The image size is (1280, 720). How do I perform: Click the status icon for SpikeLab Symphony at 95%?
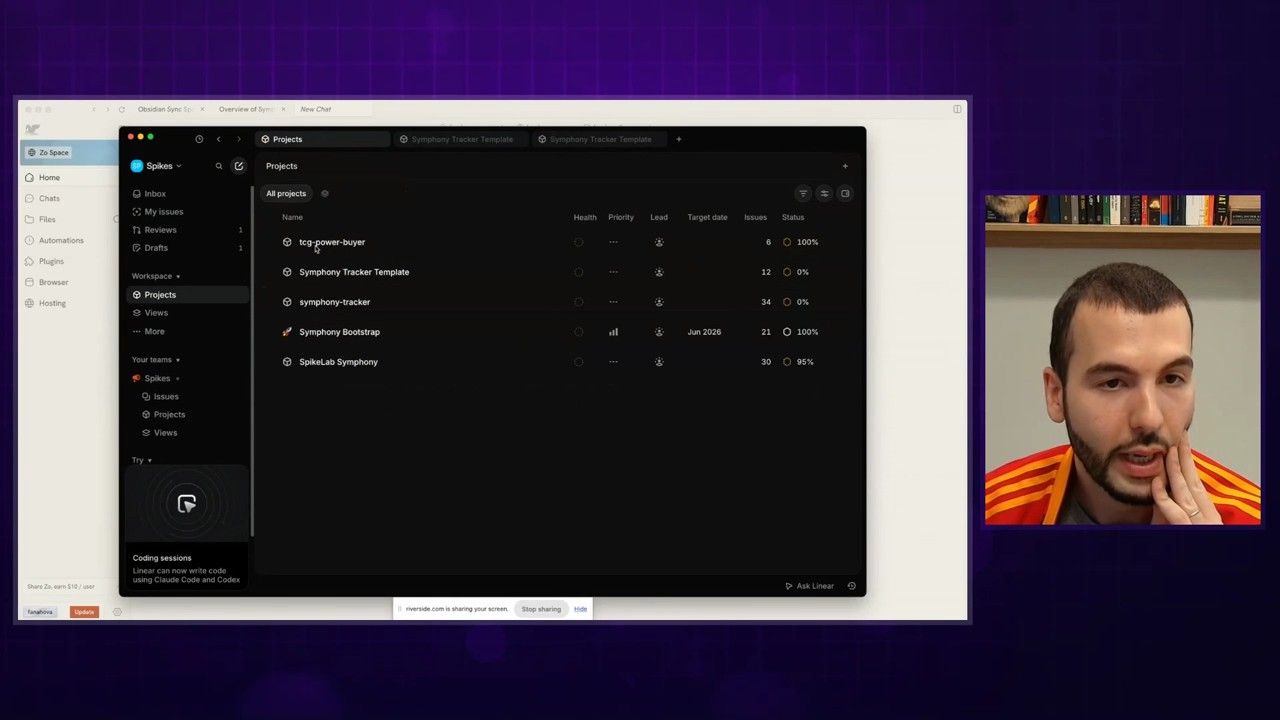coord(787,362)
